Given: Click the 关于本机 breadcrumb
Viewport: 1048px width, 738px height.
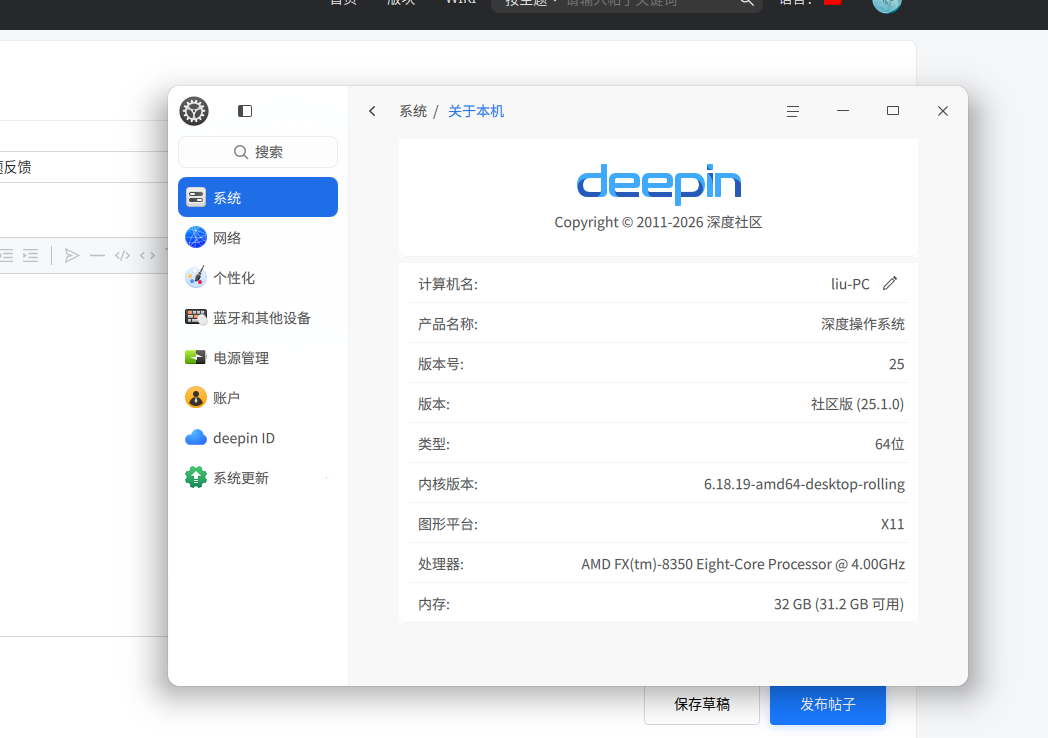Looking at the screenshot, I should [476, 111].
